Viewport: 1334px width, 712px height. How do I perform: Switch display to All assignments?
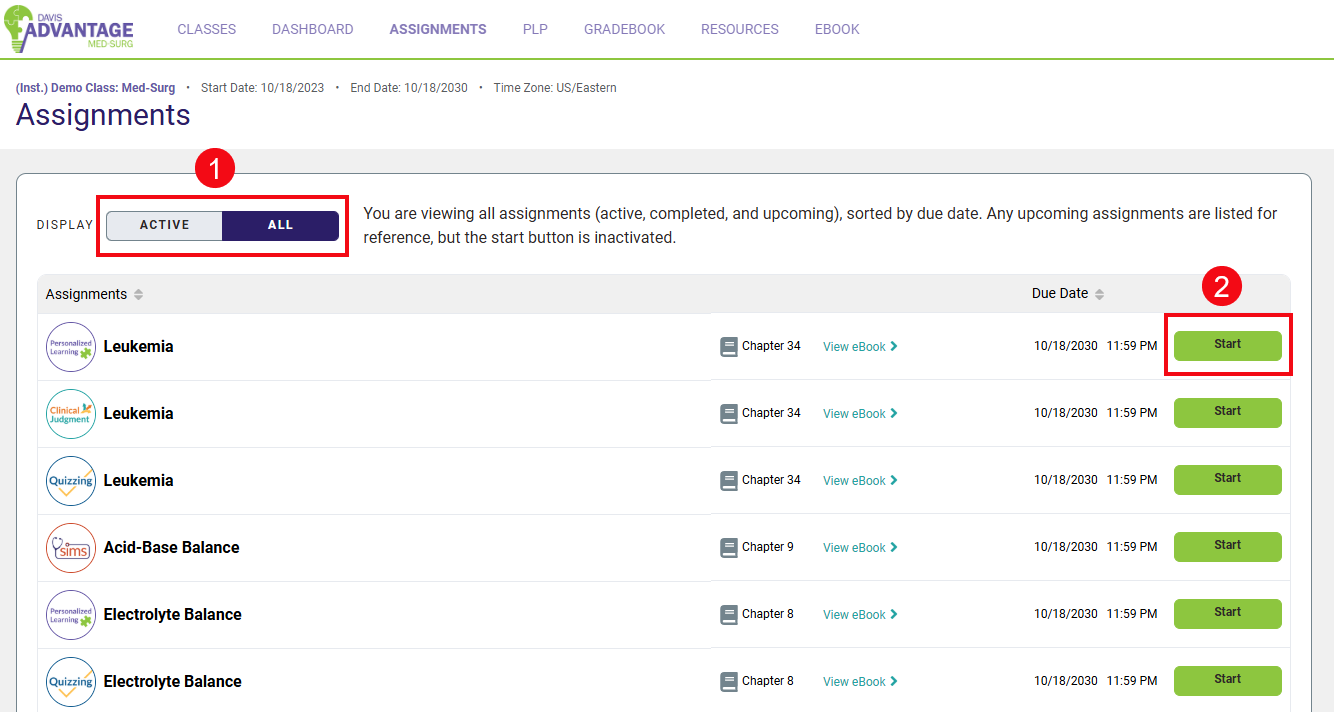[x=280, y=225]
